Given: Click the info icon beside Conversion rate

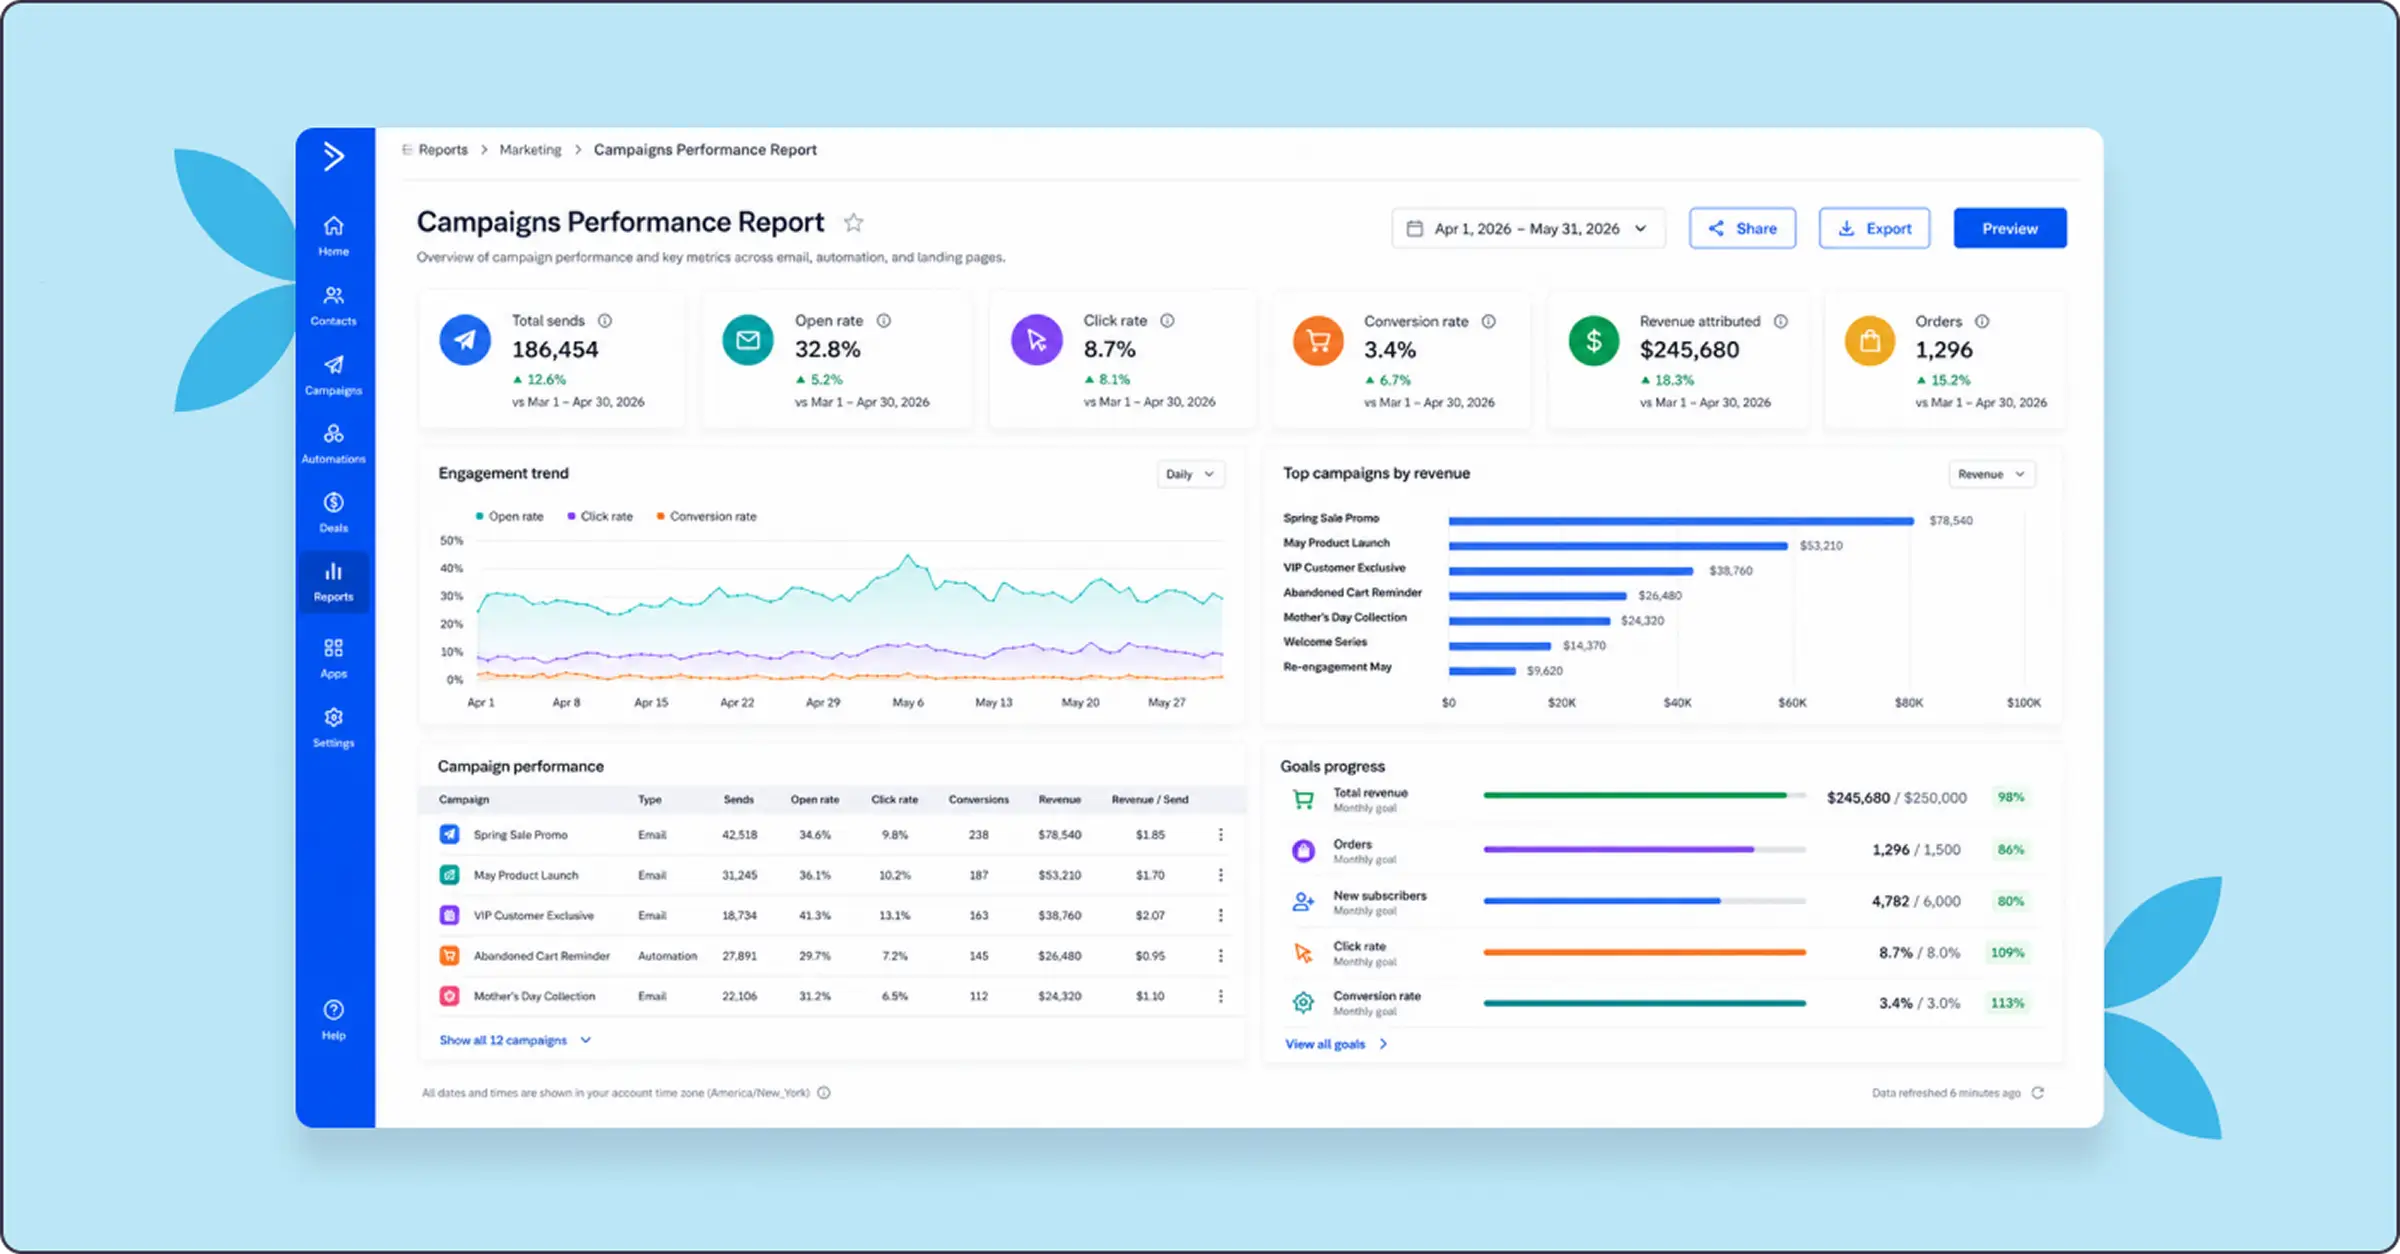Looking at the screenshot, I should 1489,322.
